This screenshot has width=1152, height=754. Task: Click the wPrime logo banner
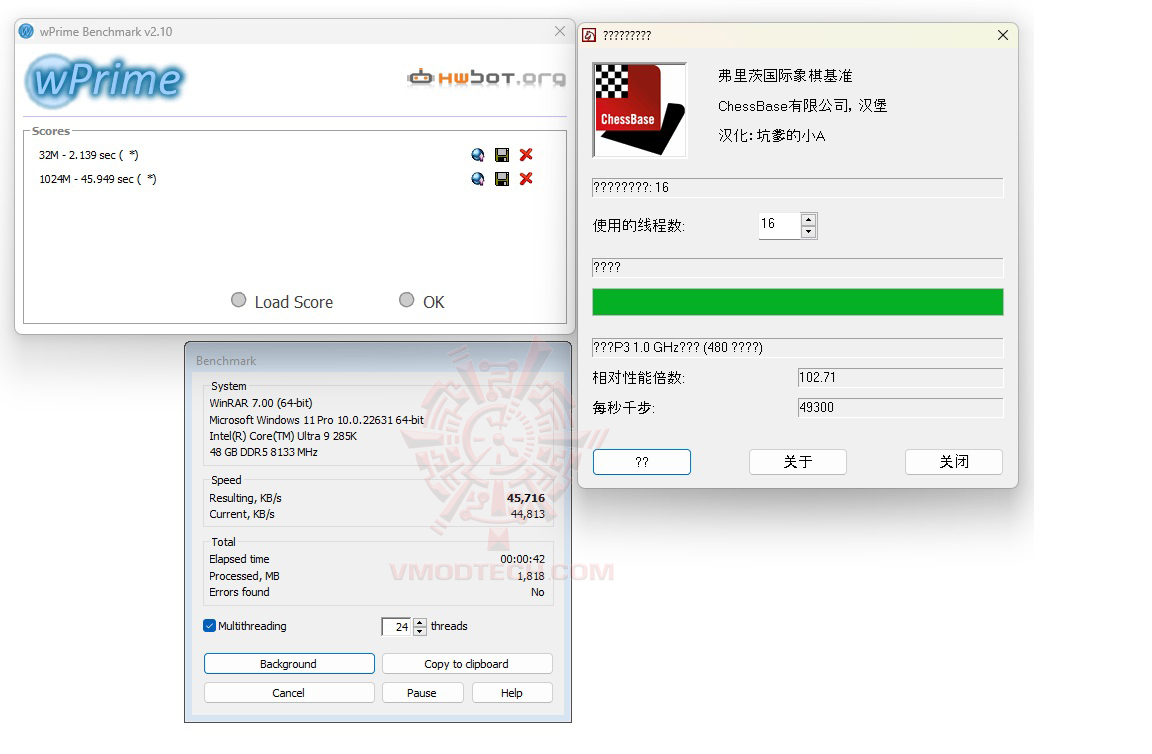104,81
